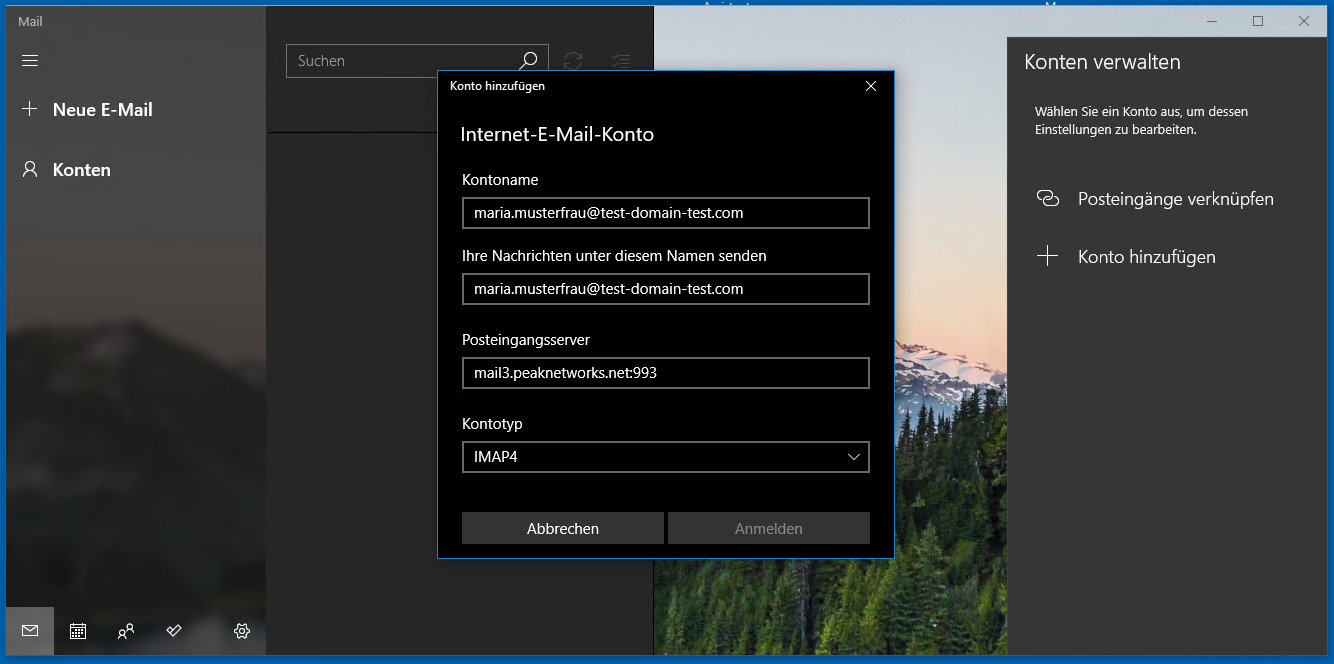Viewport: 1334px width, 664px height.
Task: Click the Suchen search box
Action: (x=400, y=60)
